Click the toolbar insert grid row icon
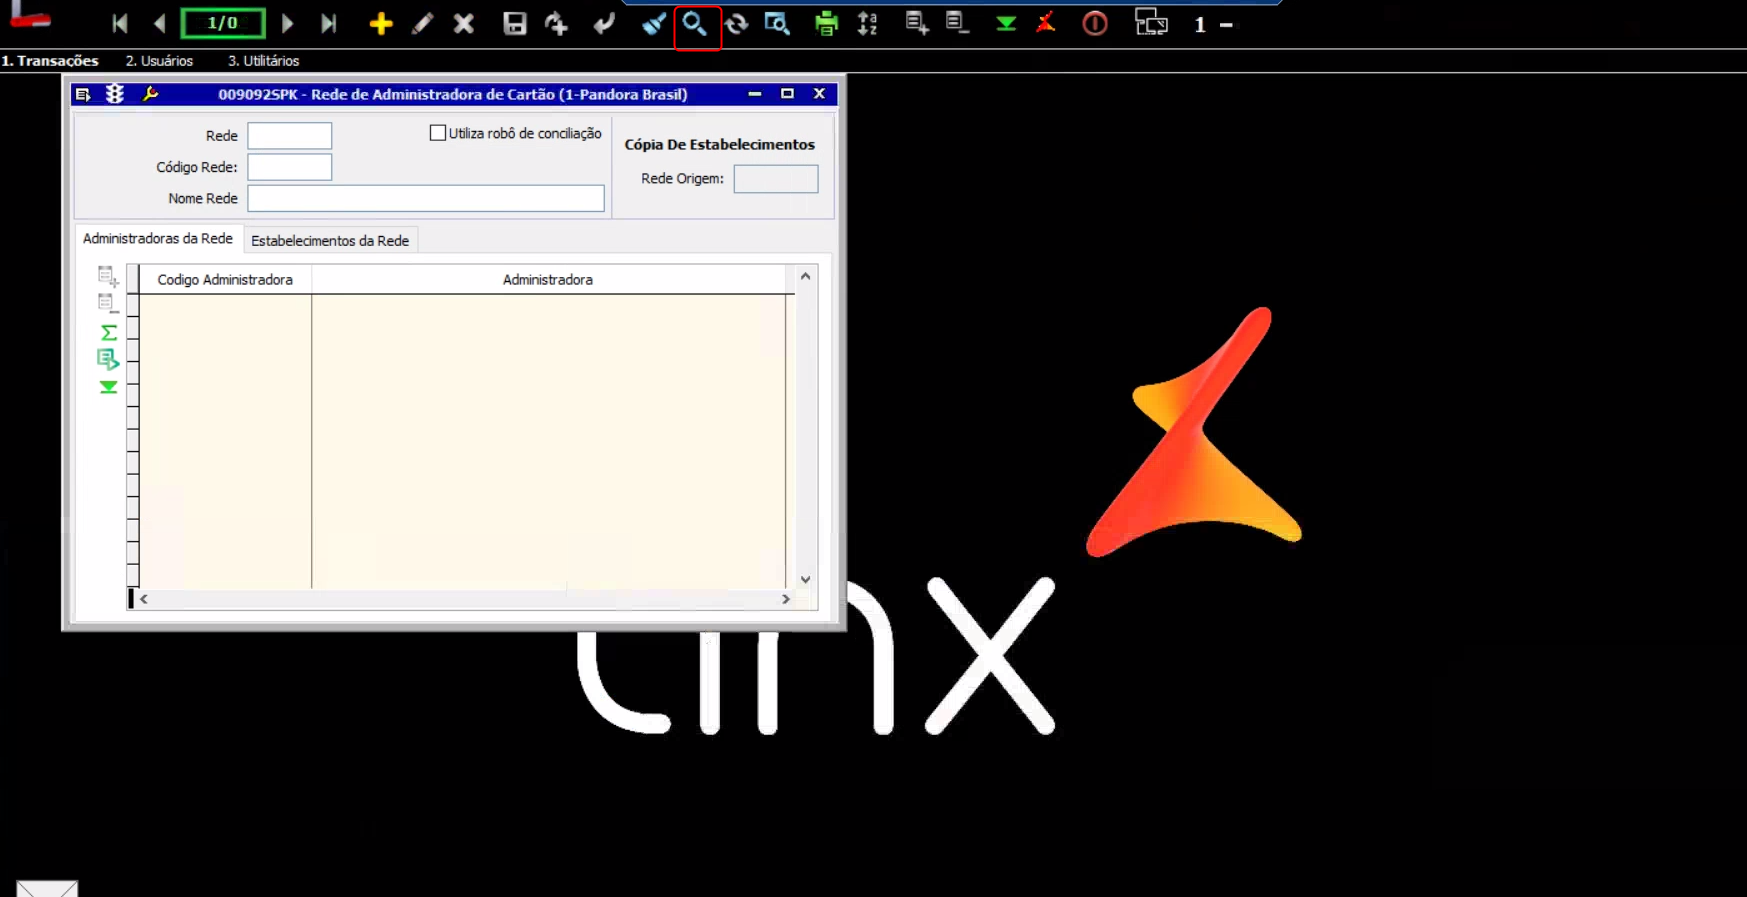This screenshot has height=897, width=1747. [917, 23]
